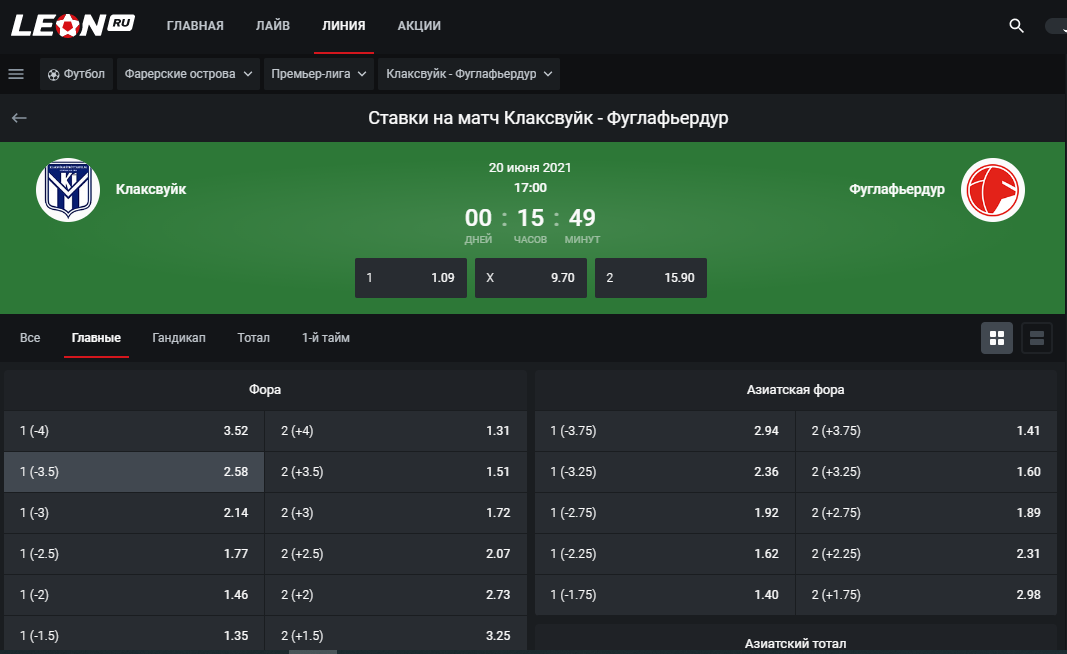1067x654 pixels.
Task: Expand the Фарерские острова dropdown
Action: click(x=188, y=73)
